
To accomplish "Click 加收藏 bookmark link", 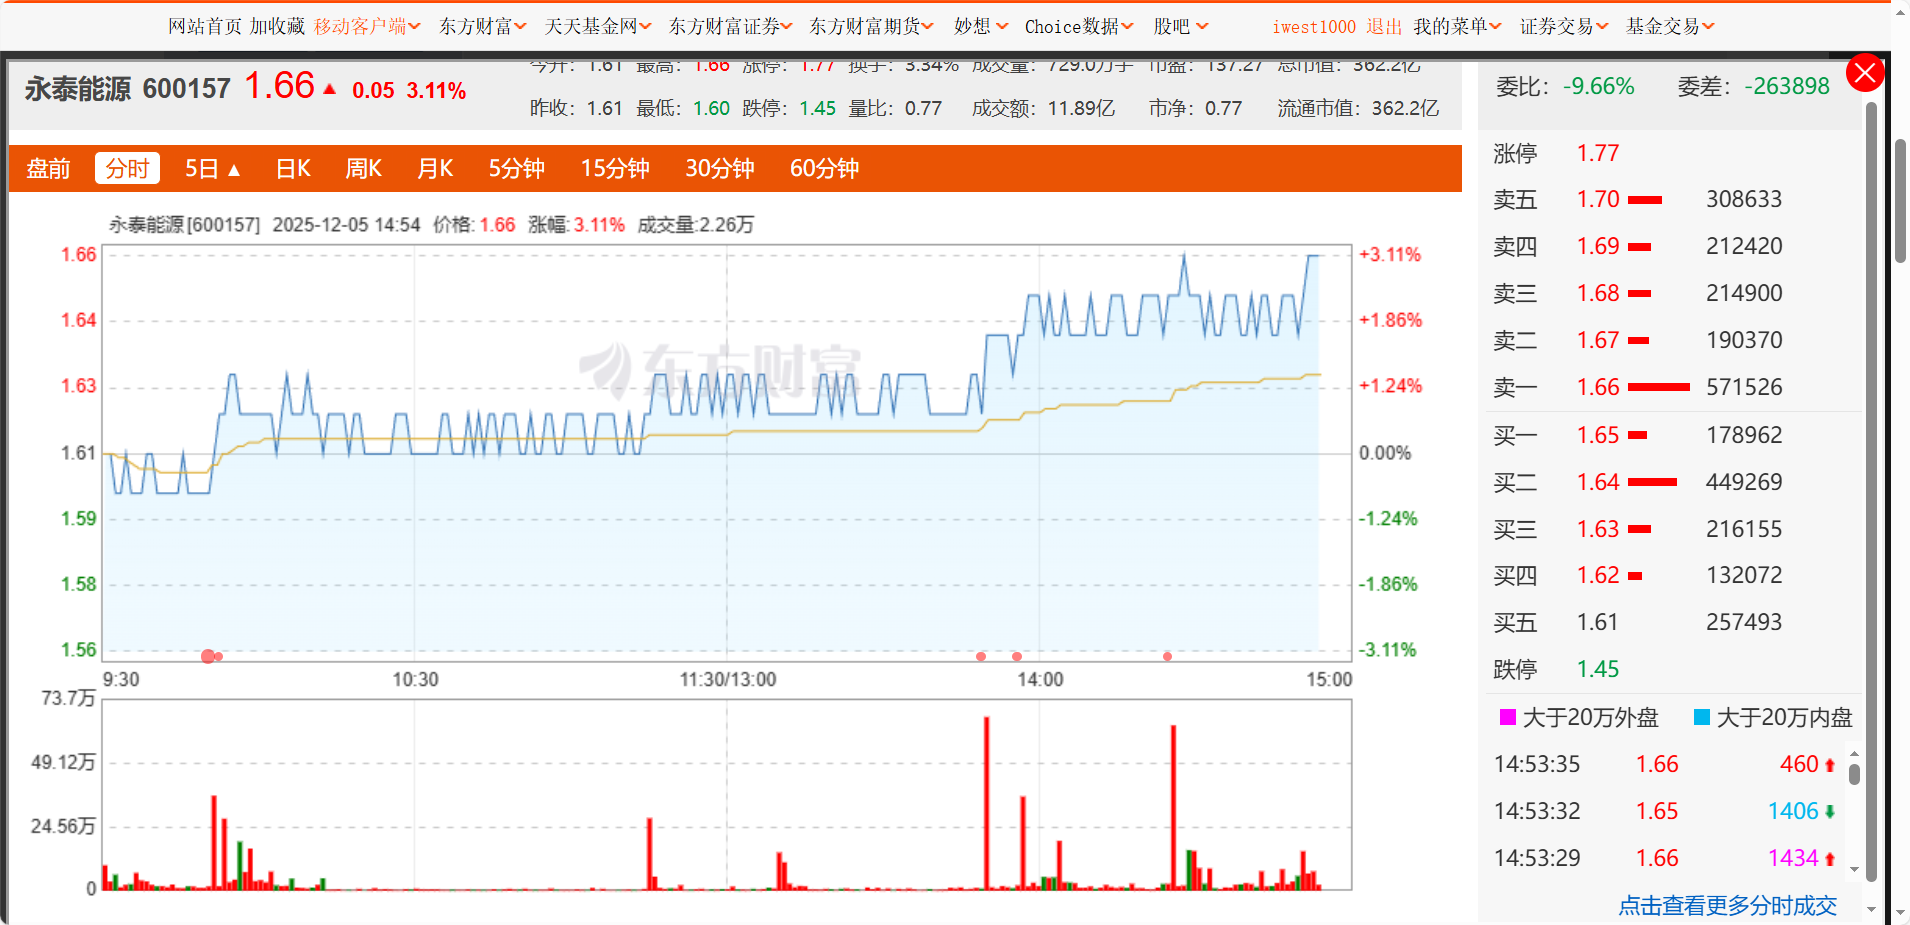I will pos(277,26).
